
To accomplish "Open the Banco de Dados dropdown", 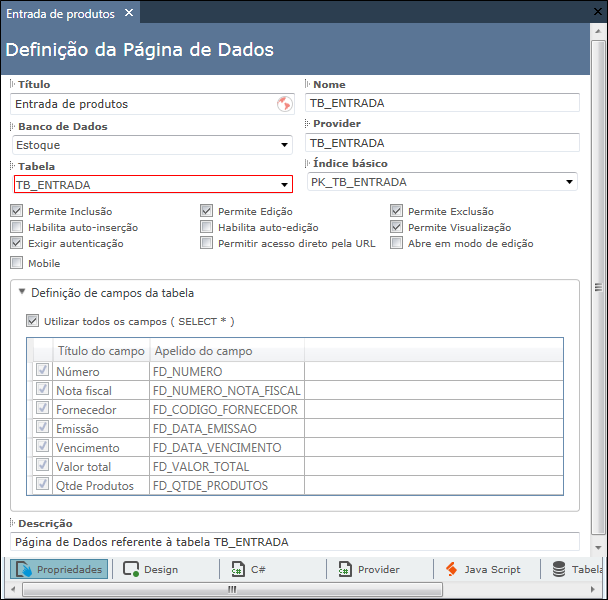I will (x=284, y=145).
